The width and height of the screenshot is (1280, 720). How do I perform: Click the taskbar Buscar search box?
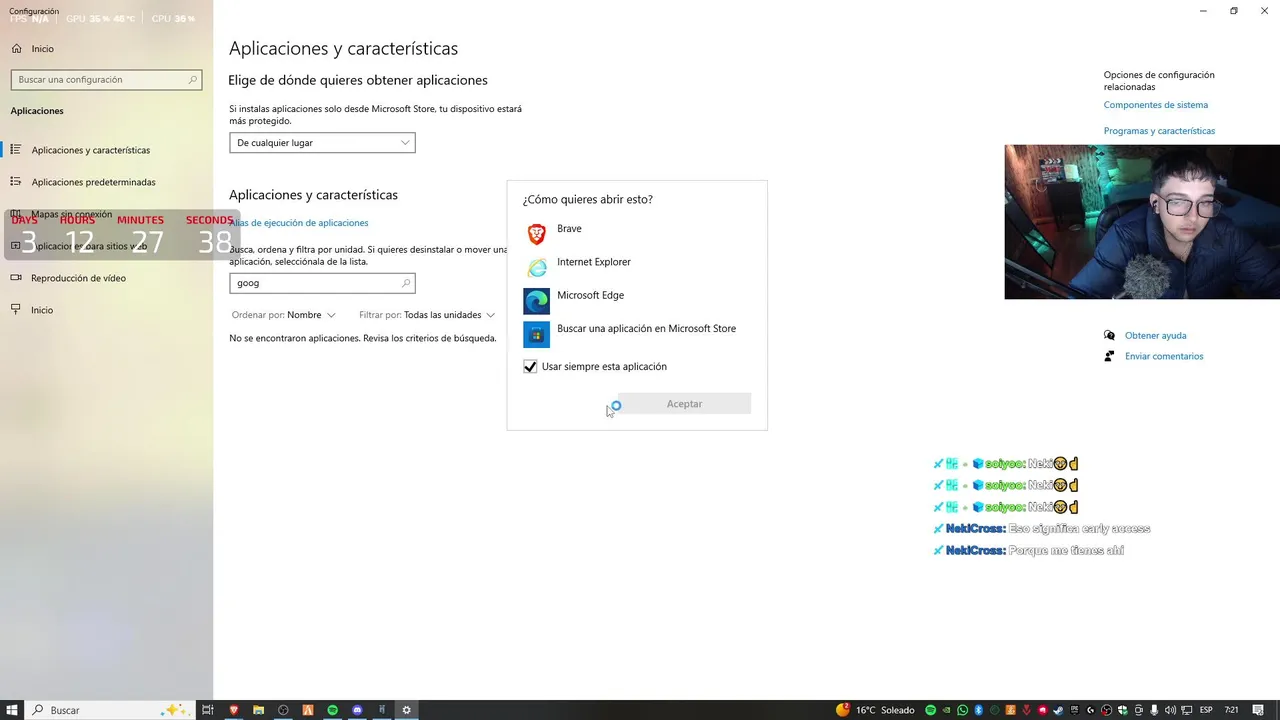[x=110, y=710]
